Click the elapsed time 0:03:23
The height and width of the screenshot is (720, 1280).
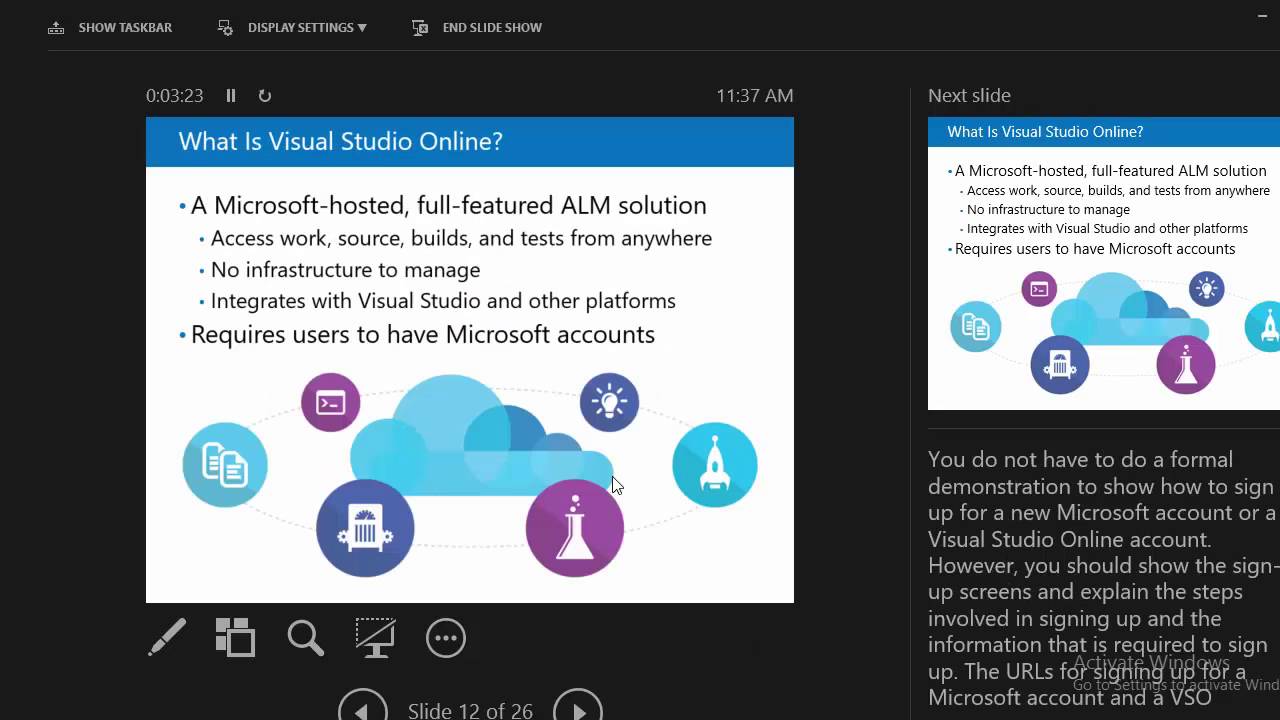[175, 96]
